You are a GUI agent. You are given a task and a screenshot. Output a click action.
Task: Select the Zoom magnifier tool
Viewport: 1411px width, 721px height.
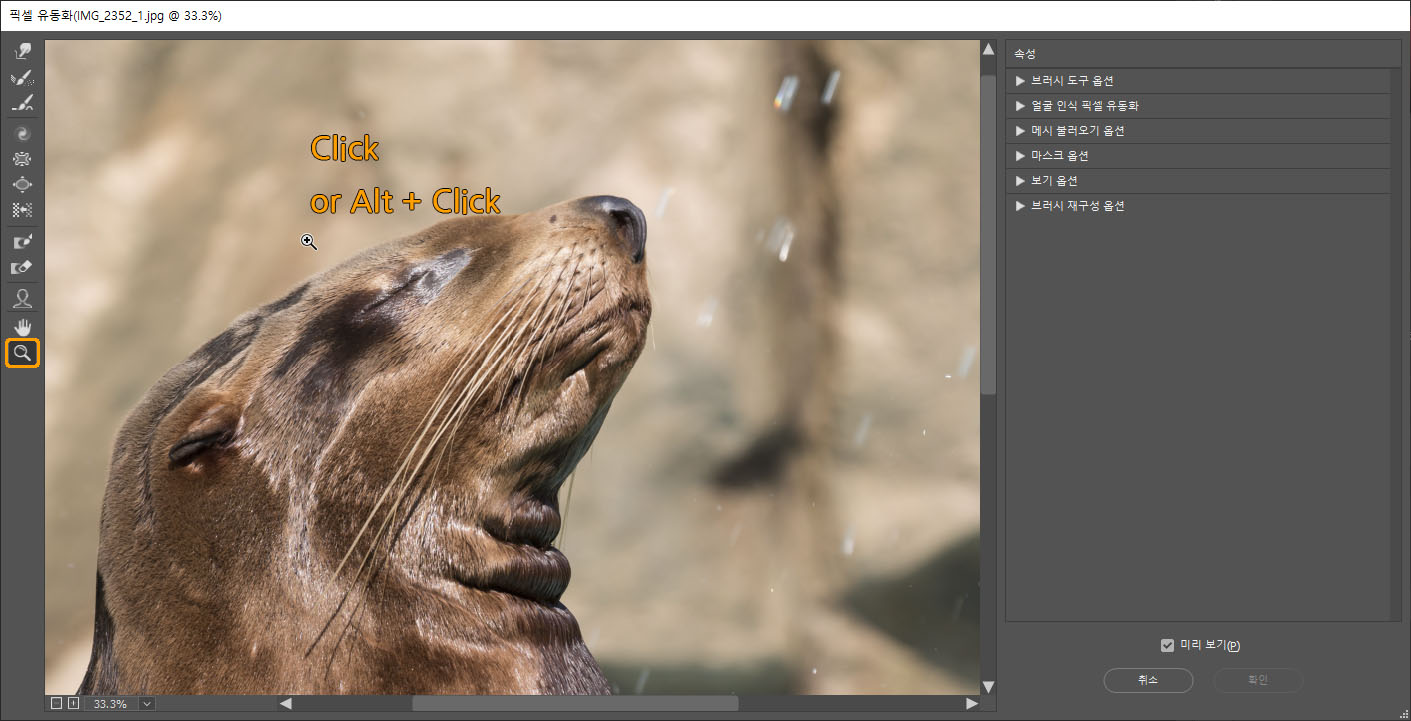coord(22,353)
